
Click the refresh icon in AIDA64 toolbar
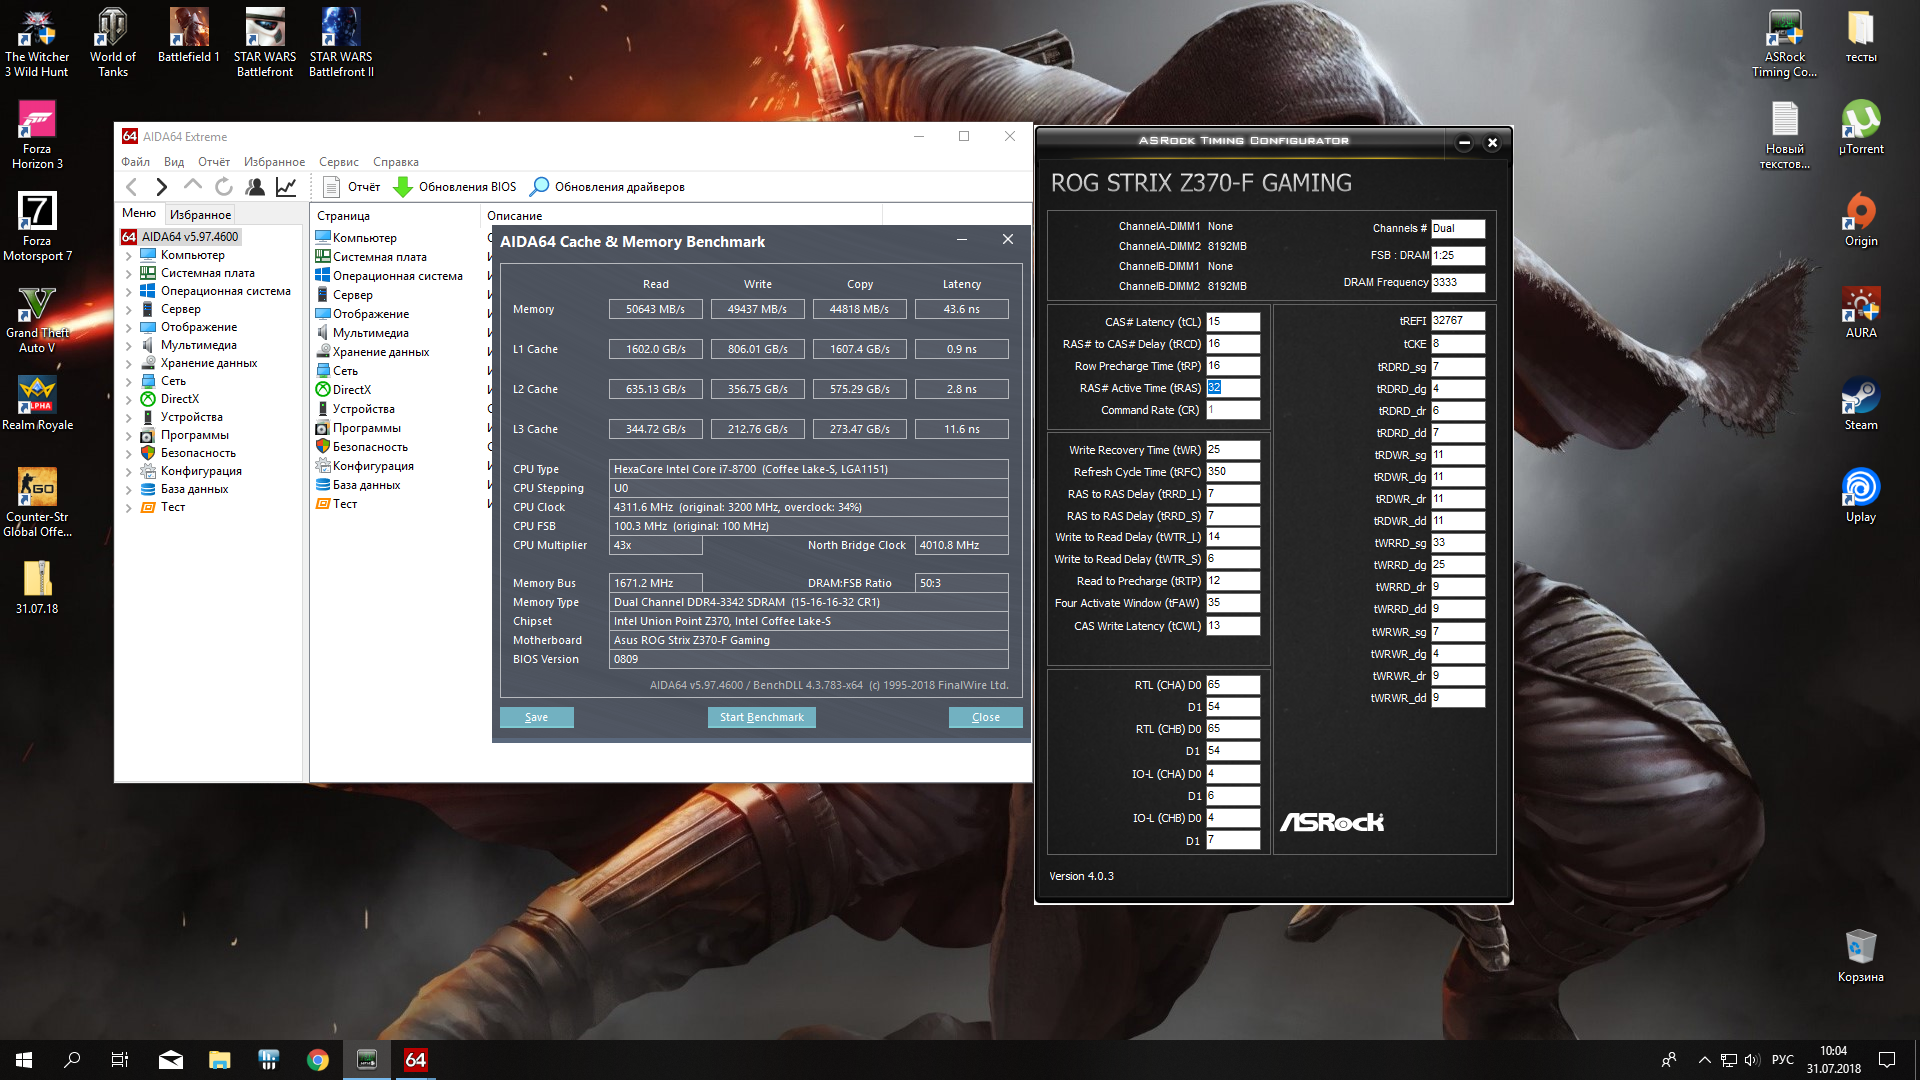point(224,187)
